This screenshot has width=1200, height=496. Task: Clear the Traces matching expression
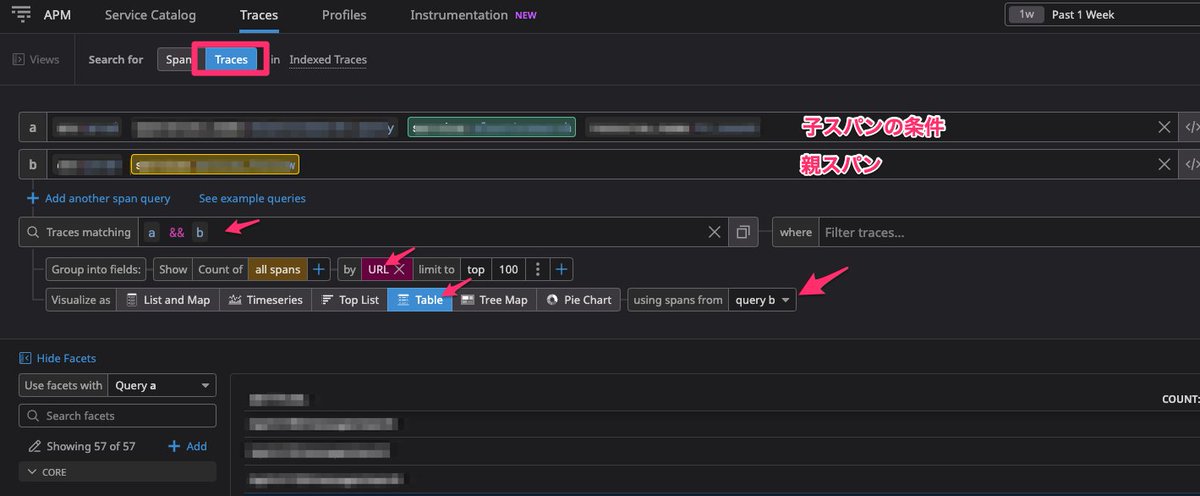[714, 232]
